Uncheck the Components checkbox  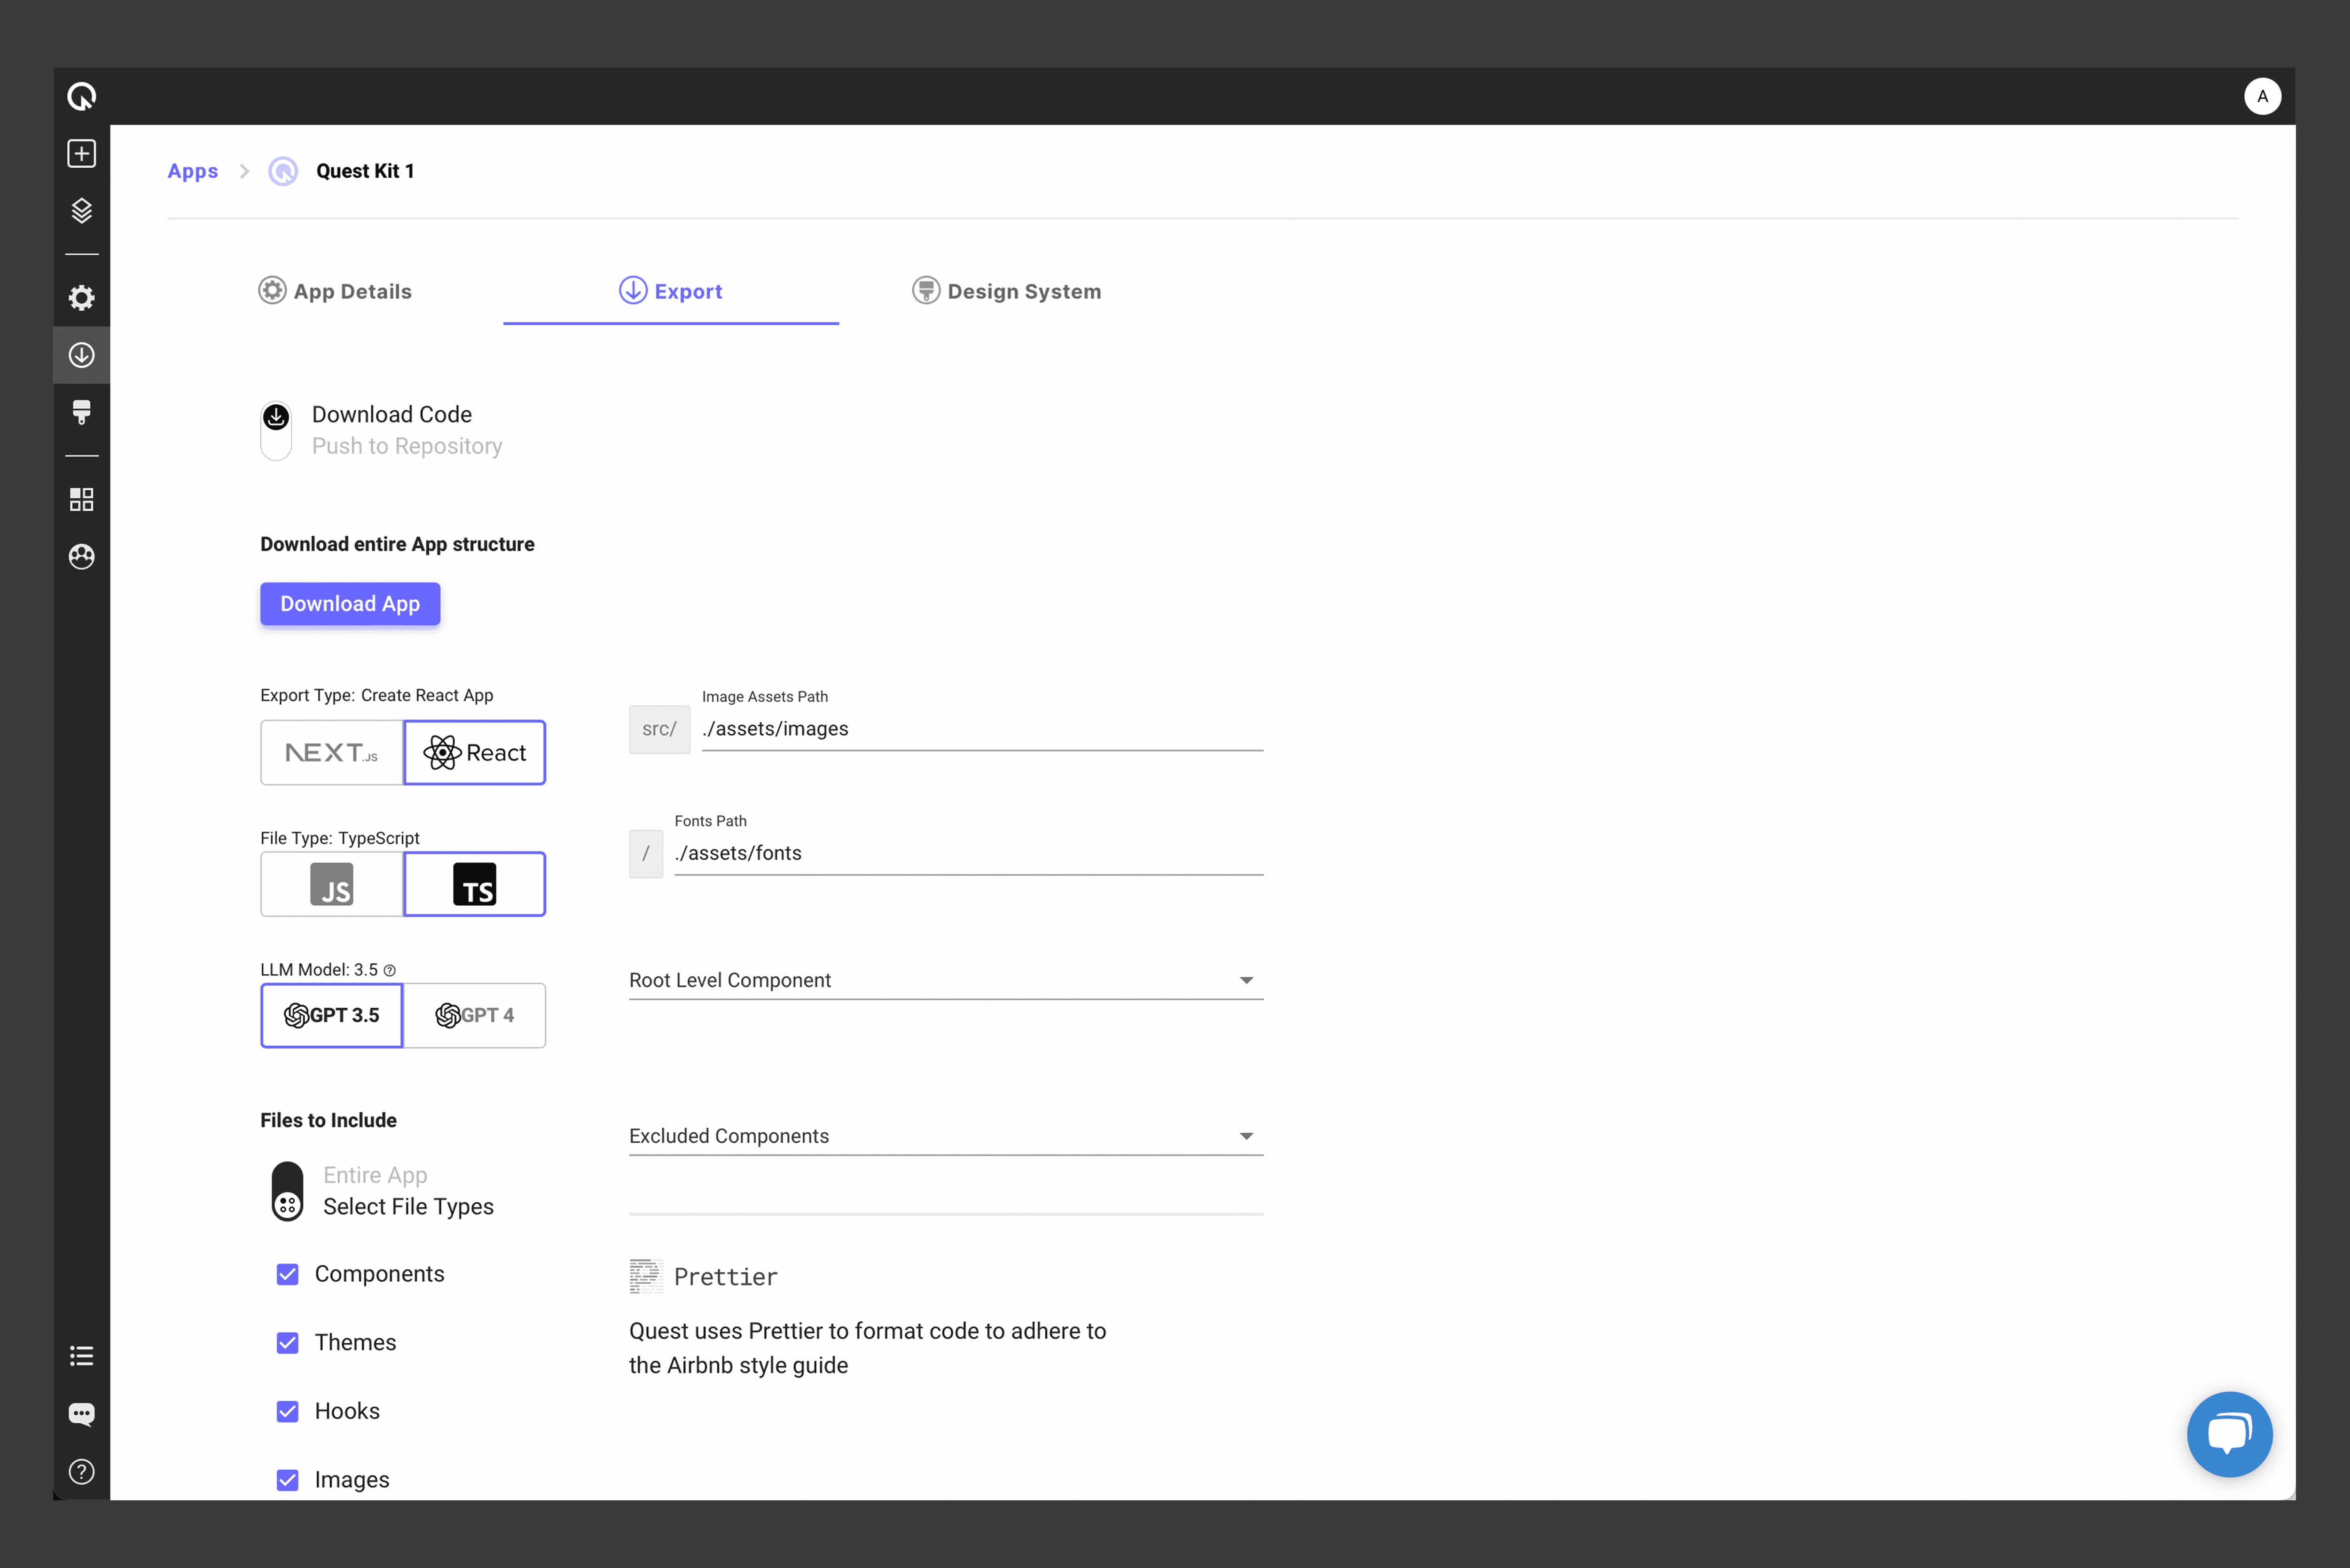tap(288, 1274)
